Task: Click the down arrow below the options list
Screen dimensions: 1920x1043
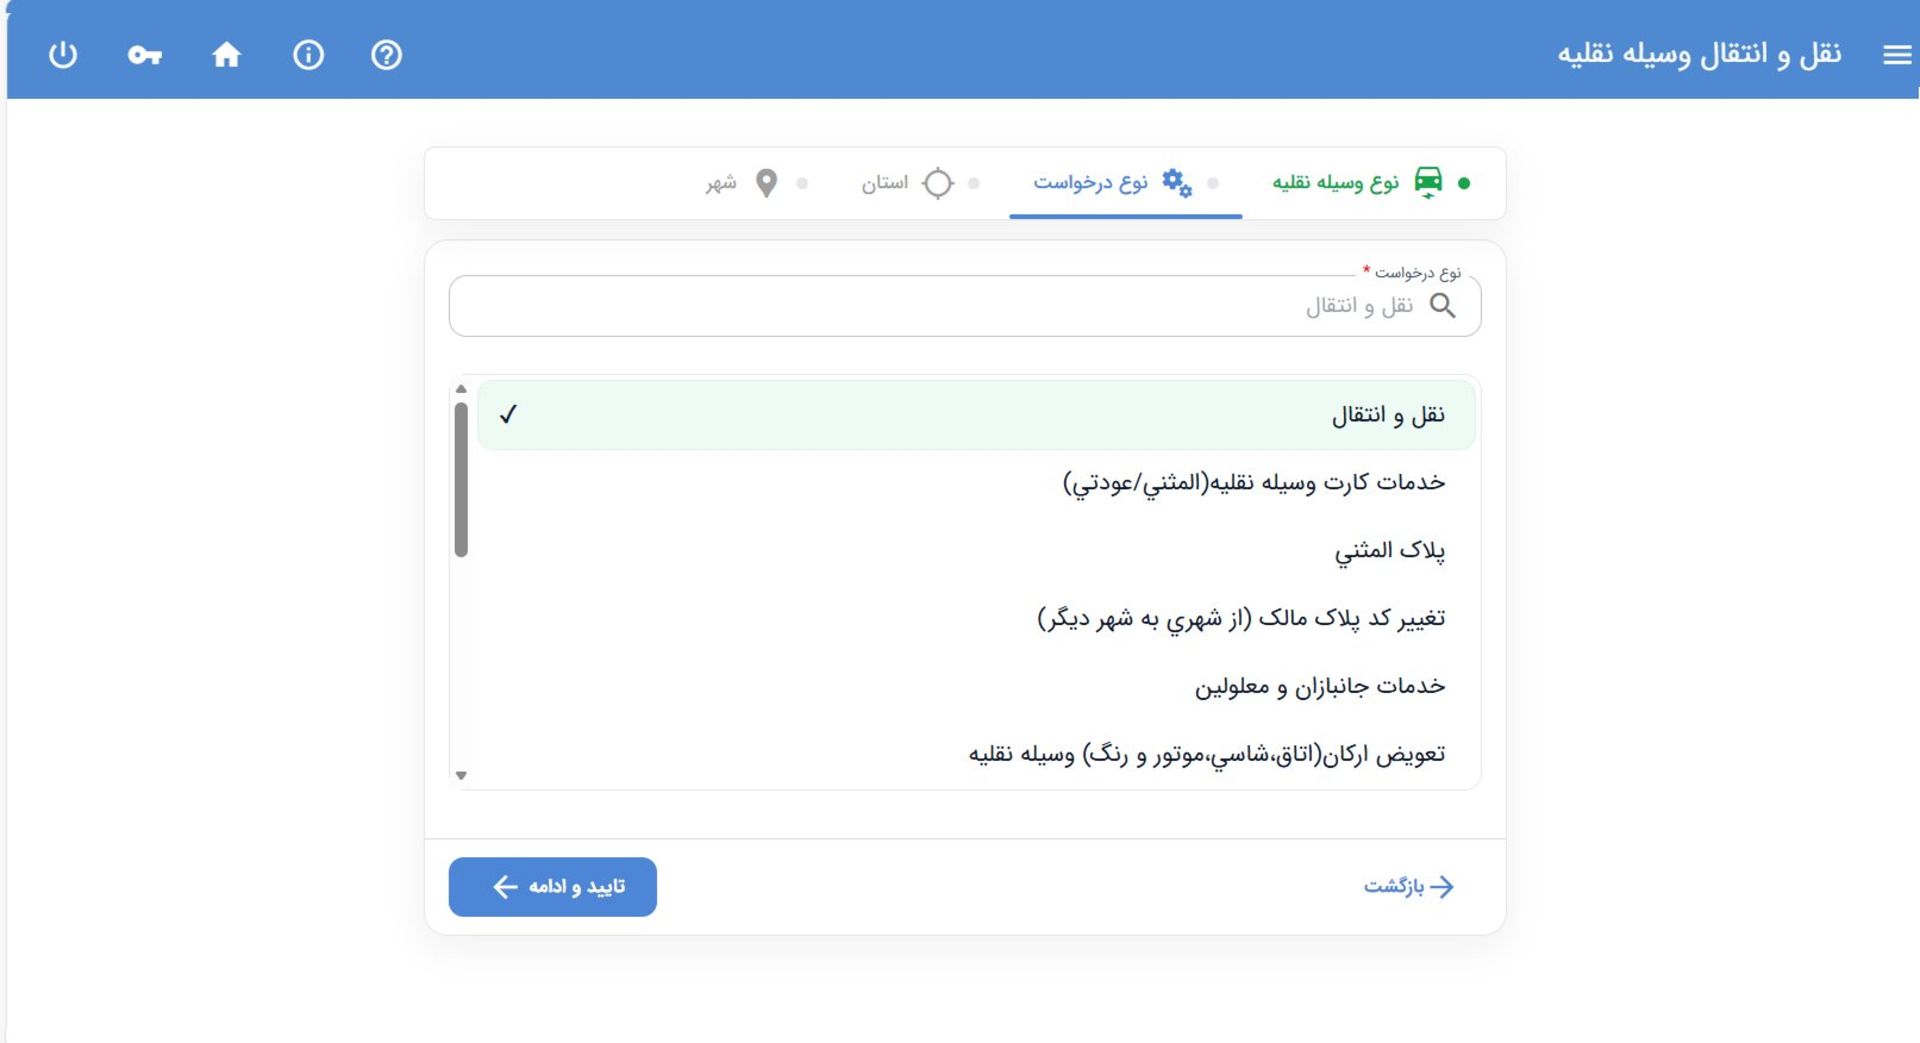Action: point(462,774)
